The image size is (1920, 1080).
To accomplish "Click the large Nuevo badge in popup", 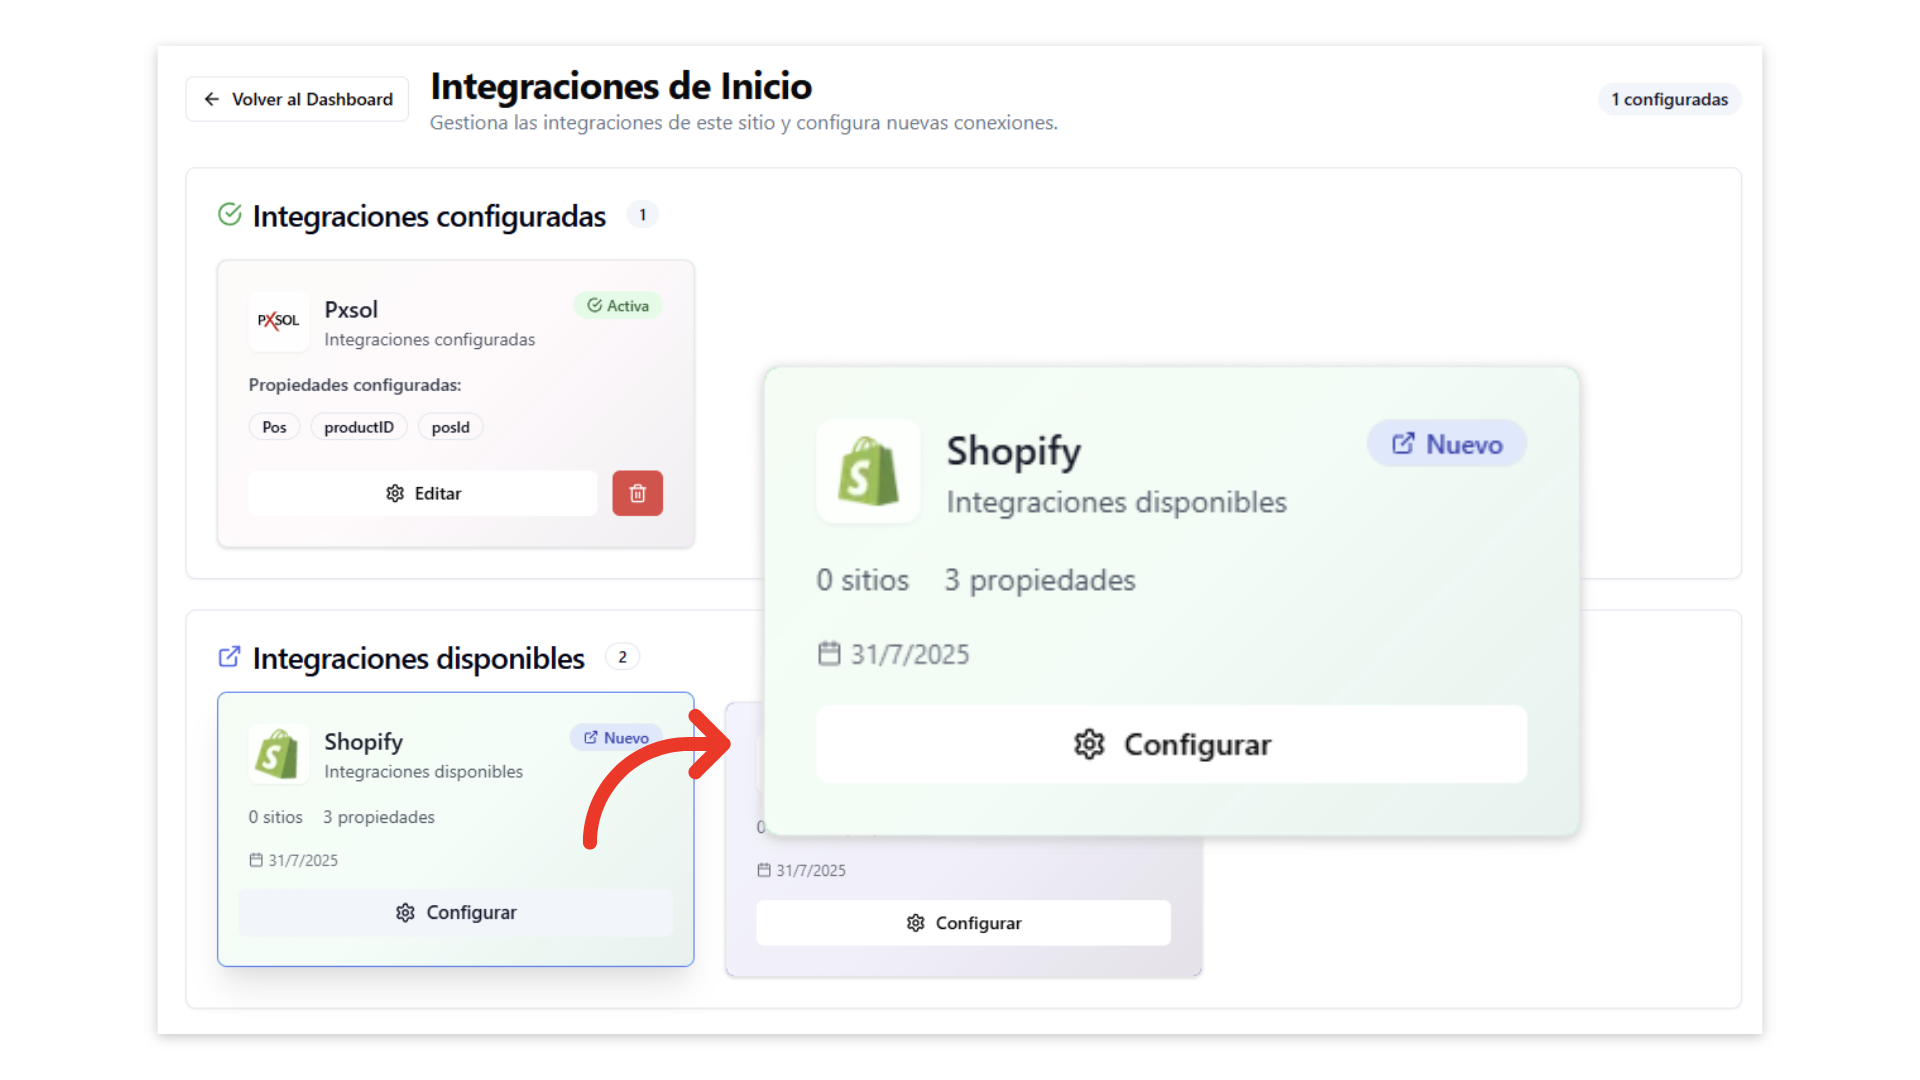I will point(1446,444).
